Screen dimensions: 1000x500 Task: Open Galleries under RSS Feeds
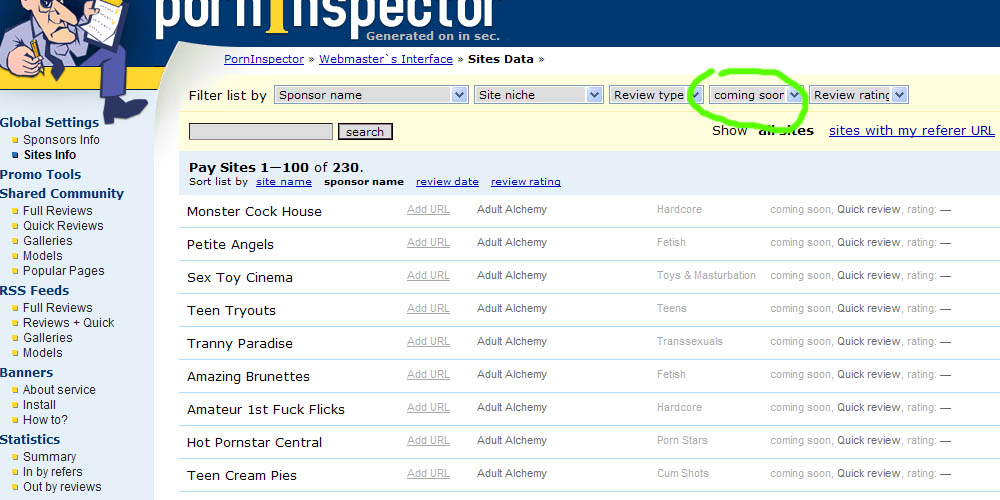(x=48, y=337)
